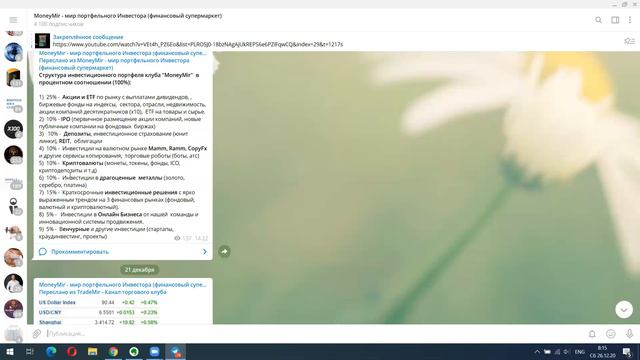The height and width of the screenshot is (360, 640).
Task: Click the network signal tray icon
Action: coord(557,352)
